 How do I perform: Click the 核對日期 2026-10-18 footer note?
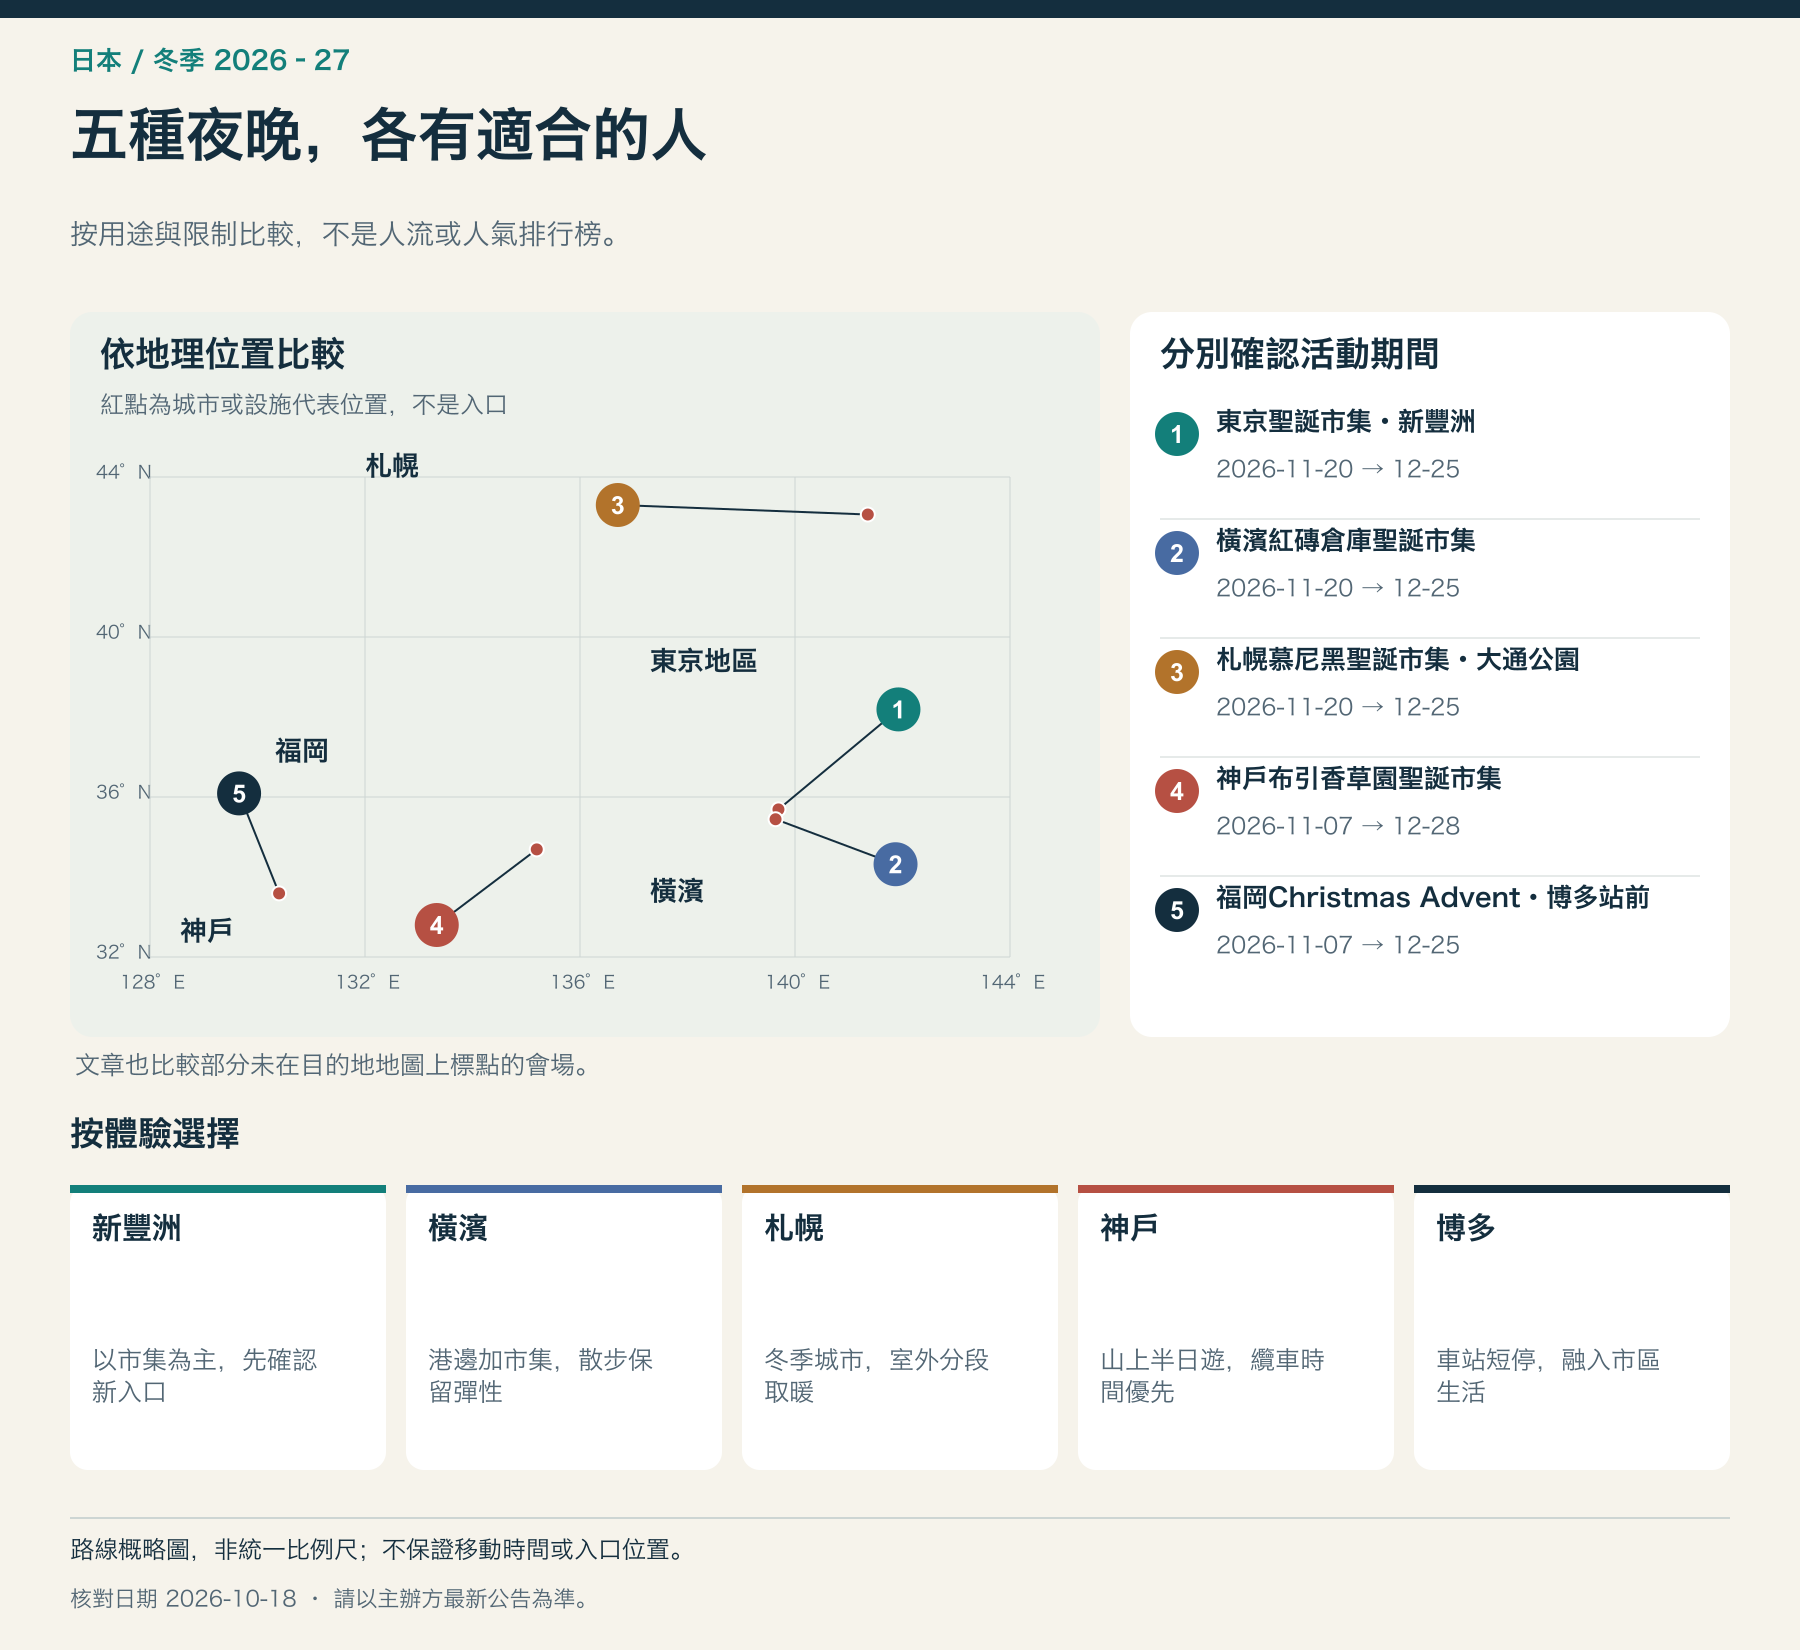point(331,1599)
